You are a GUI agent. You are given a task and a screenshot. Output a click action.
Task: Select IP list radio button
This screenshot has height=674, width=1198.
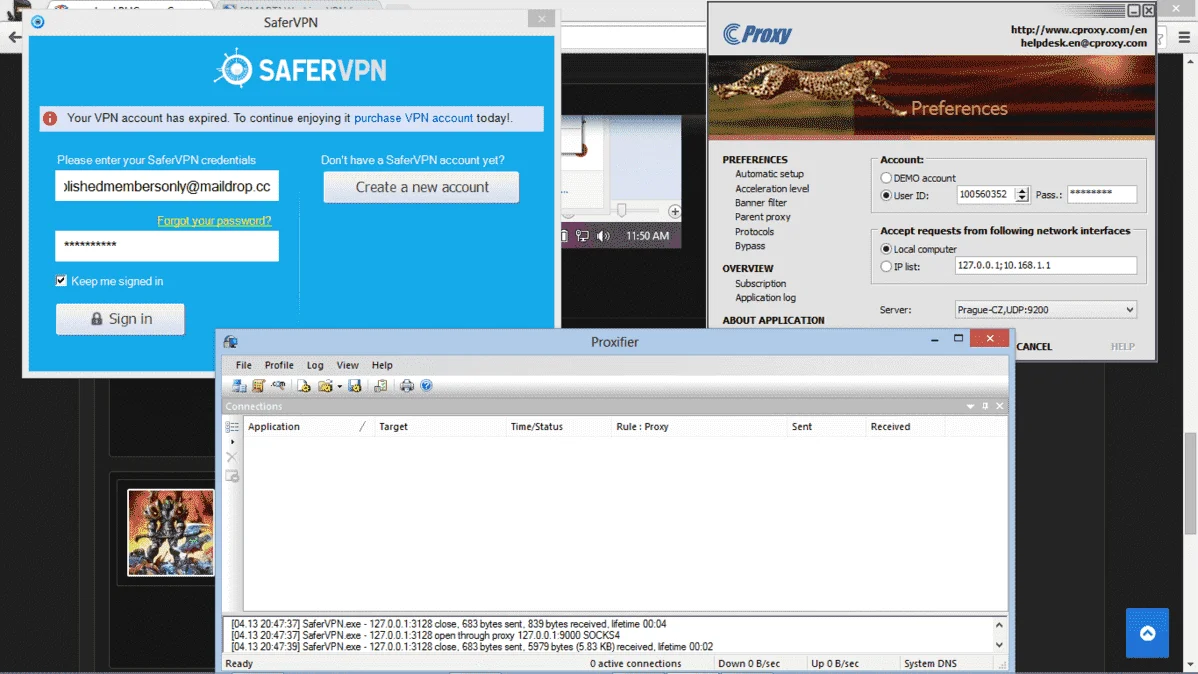point(886,267)
